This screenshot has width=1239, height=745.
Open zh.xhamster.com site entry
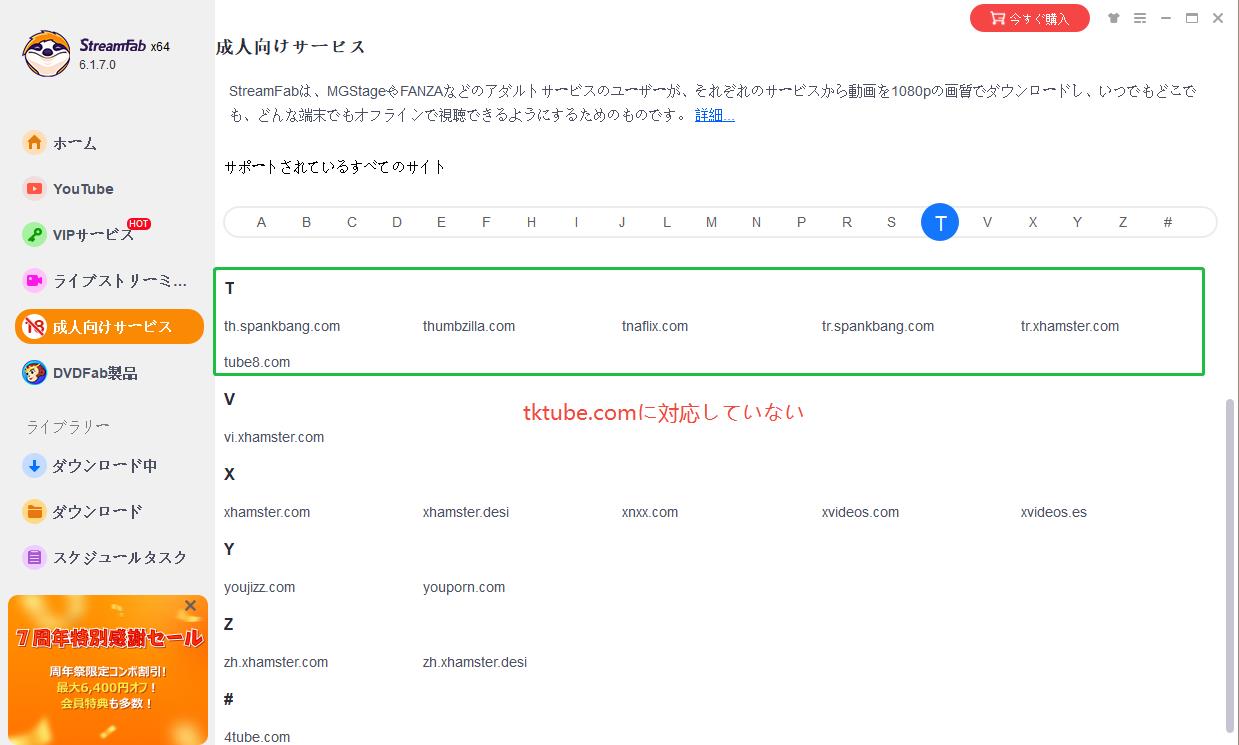(276, 662)
